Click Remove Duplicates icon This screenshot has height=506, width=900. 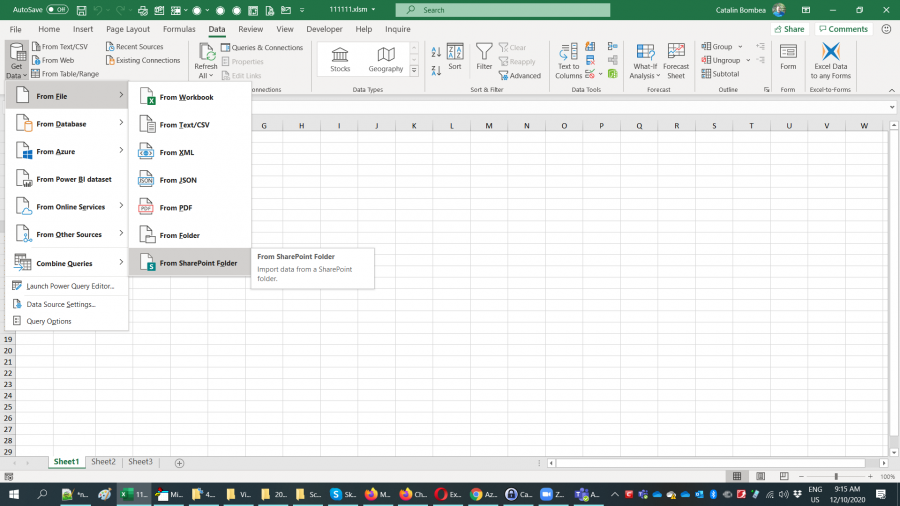(x=590, y=60)
